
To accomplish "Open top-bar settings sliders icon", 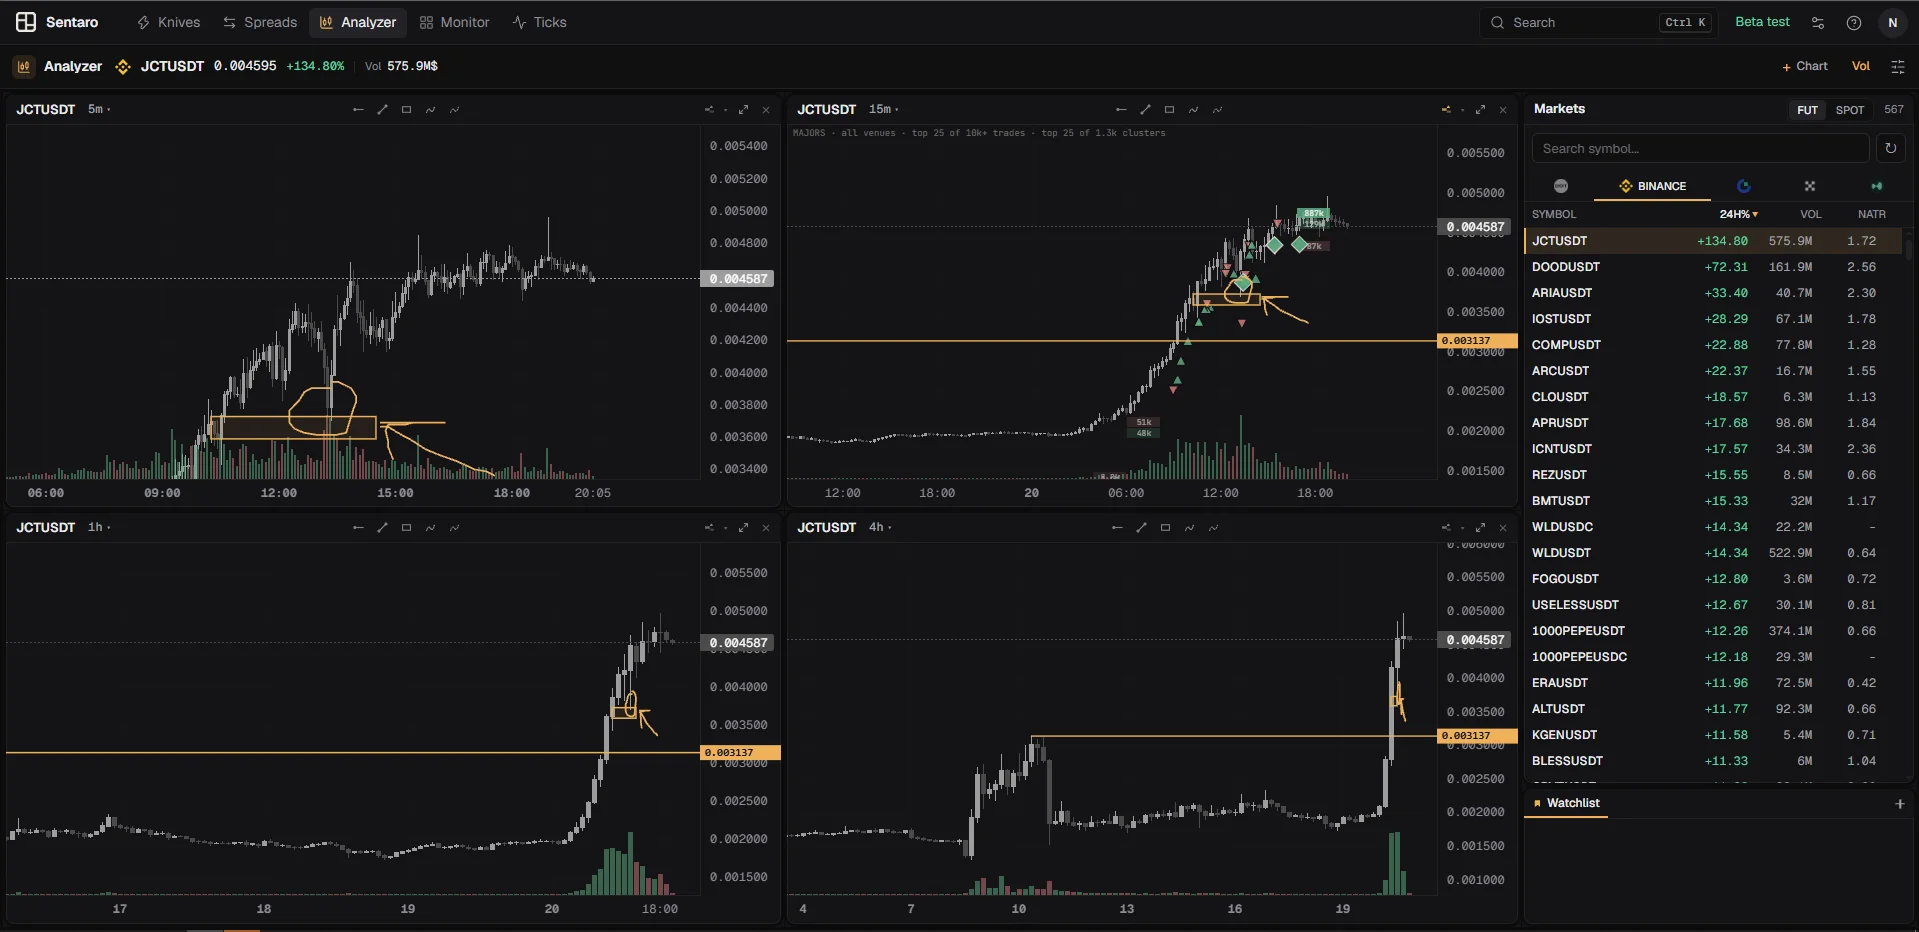I will (x=1818, y=23).
